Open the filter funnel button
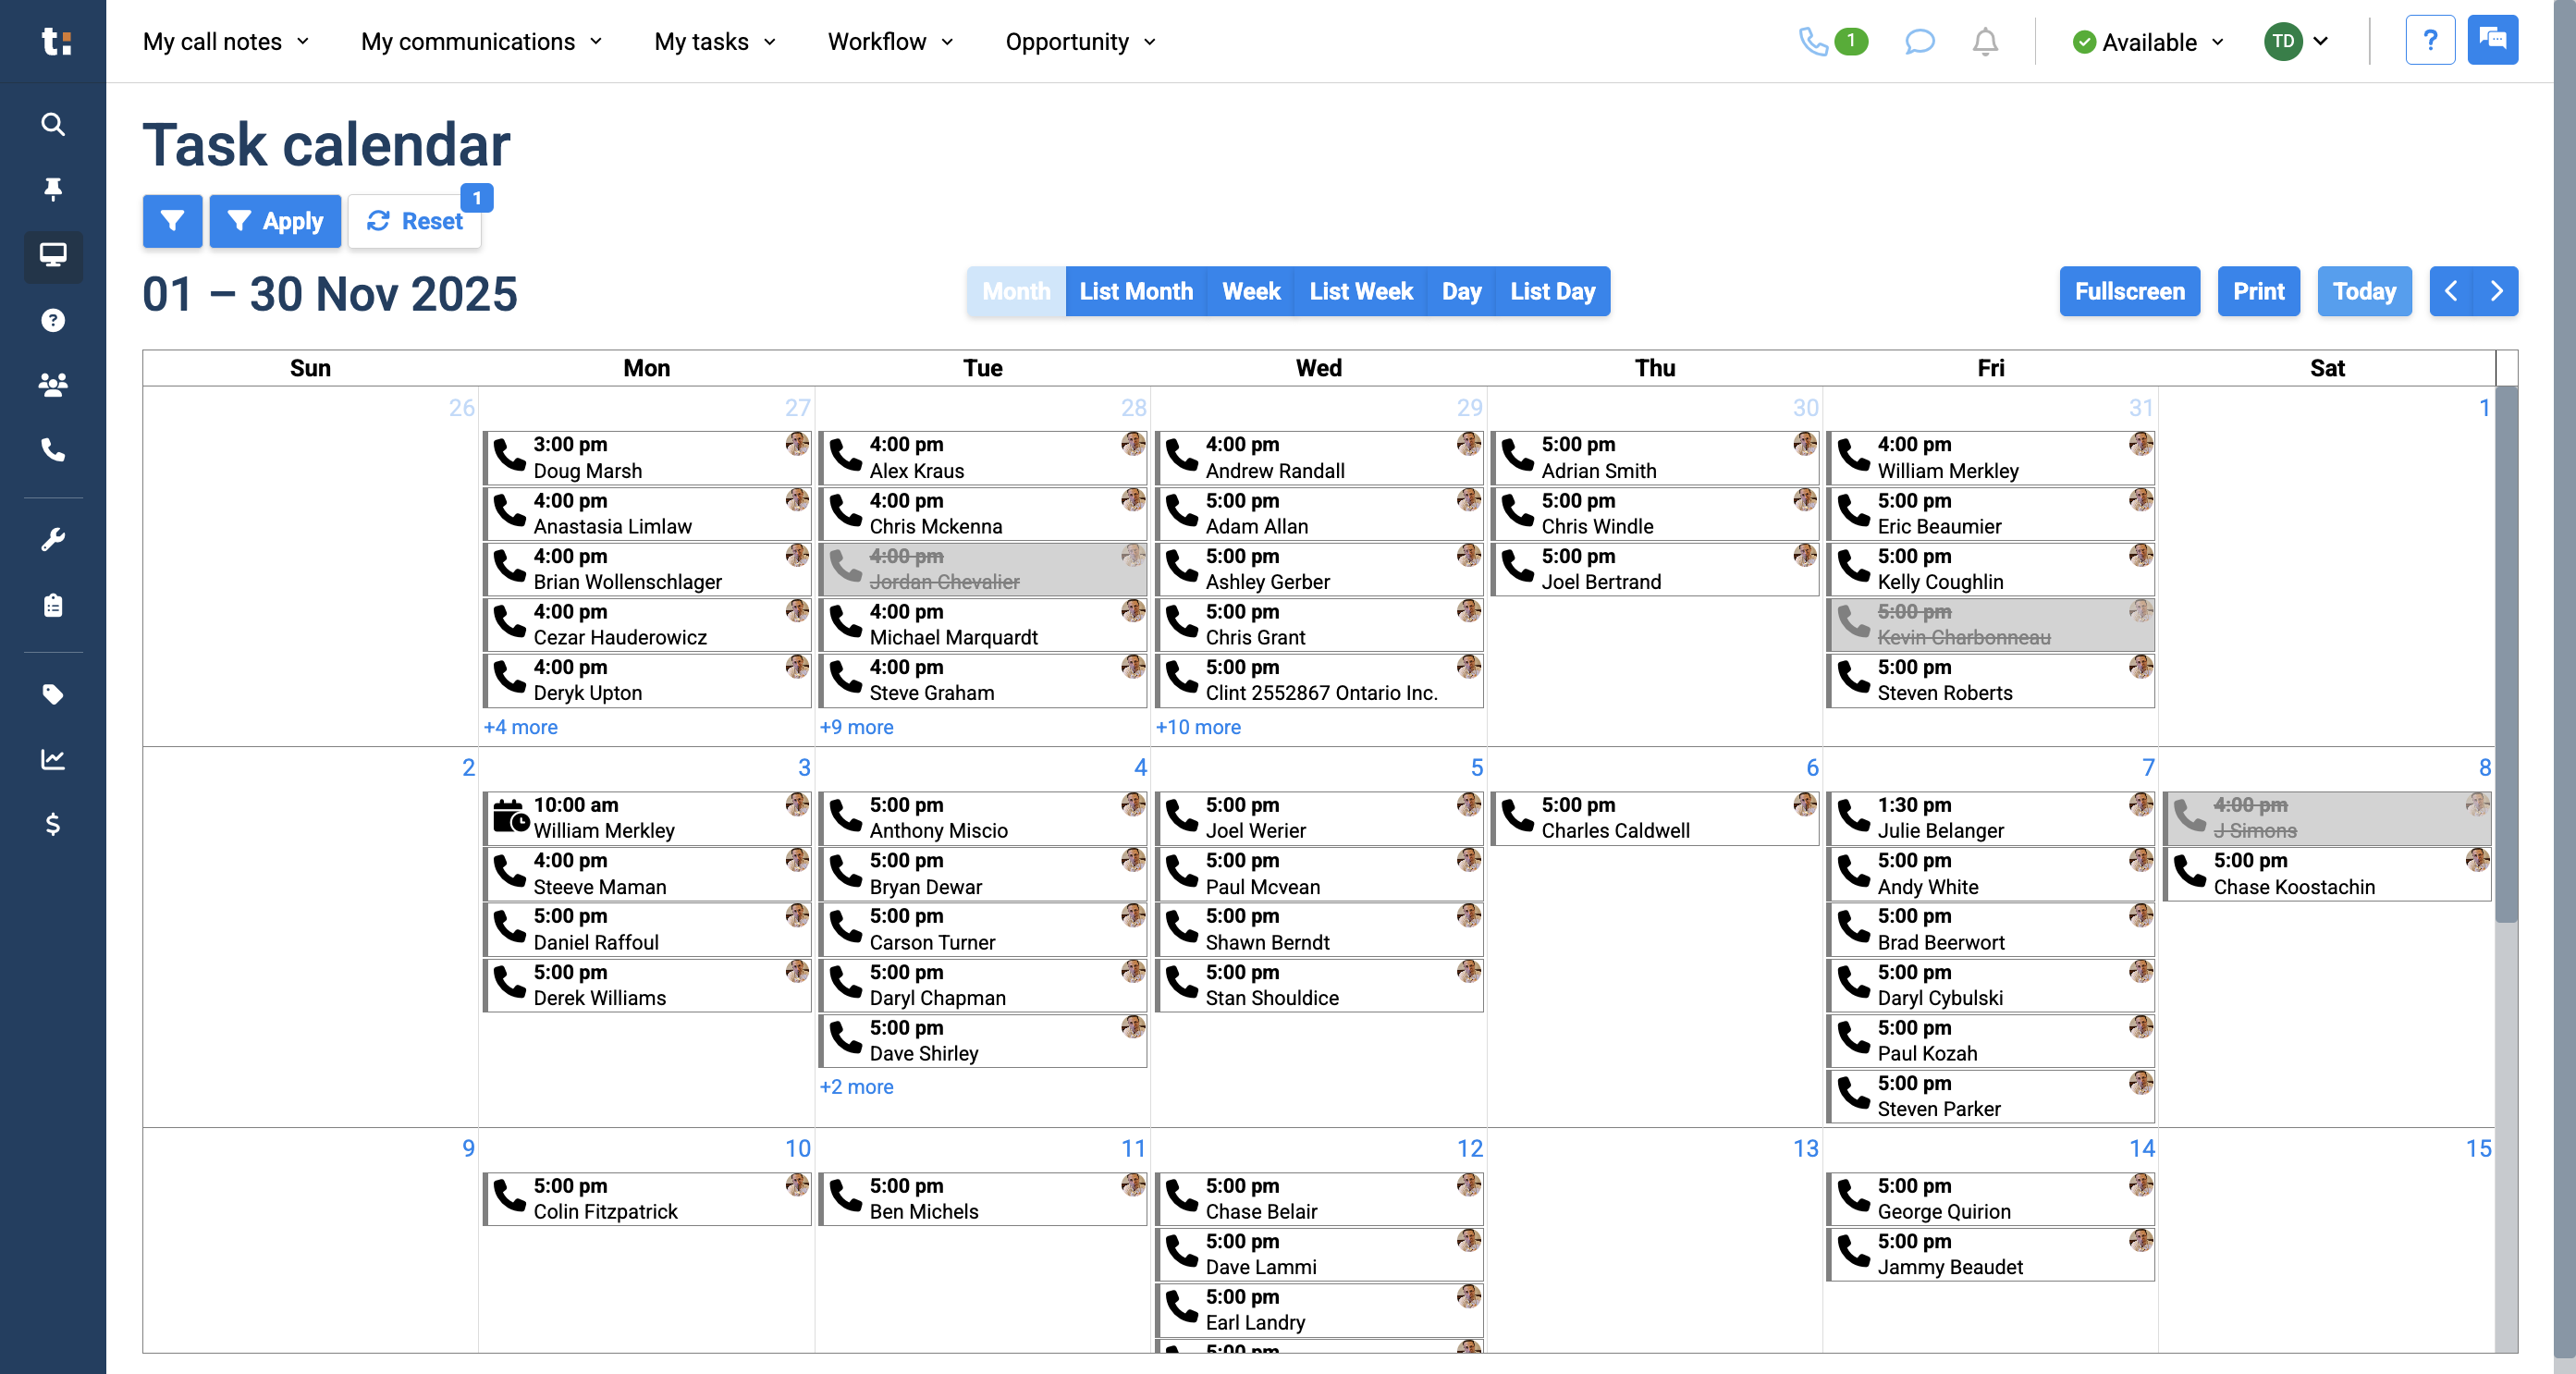2576x1374 pixels. point(172,221)
